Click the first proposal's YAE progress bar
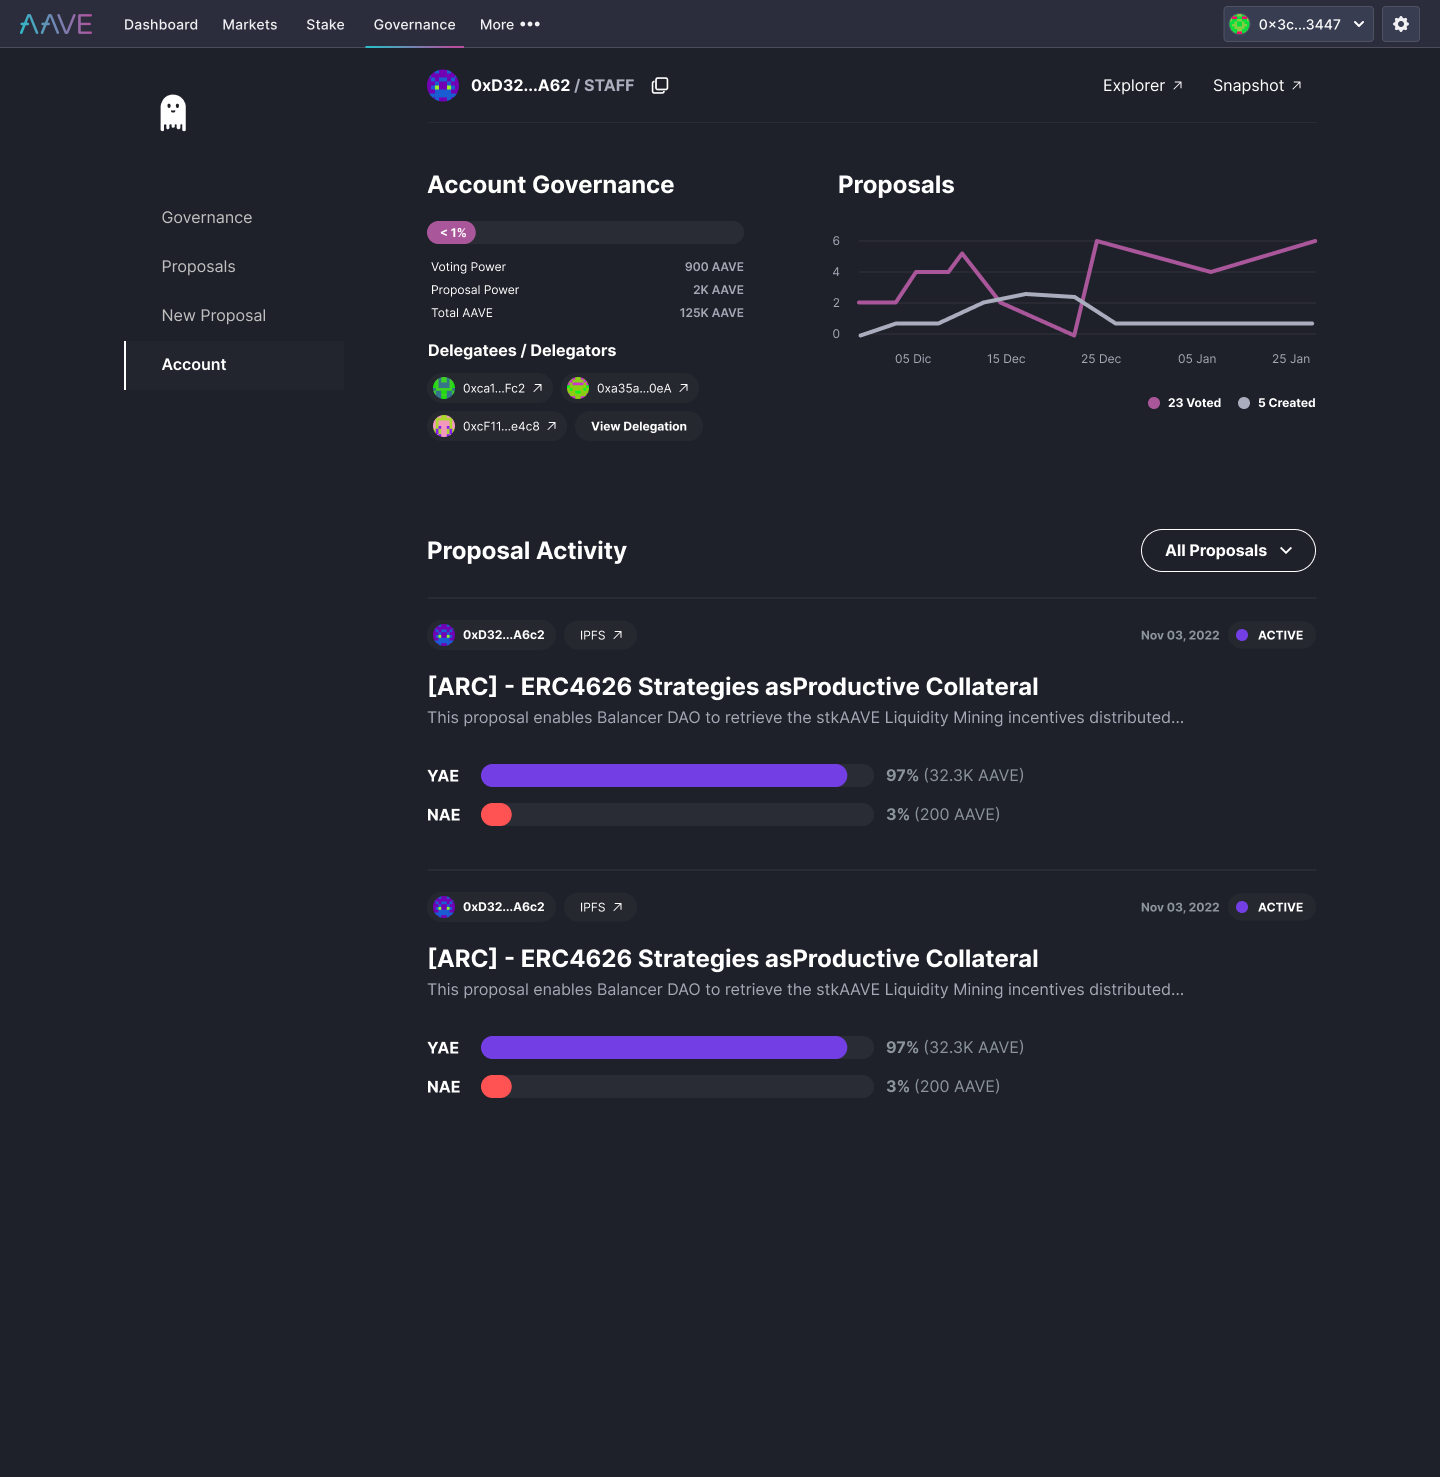Screen dimensions: 1440x1477 coord(677,775)
